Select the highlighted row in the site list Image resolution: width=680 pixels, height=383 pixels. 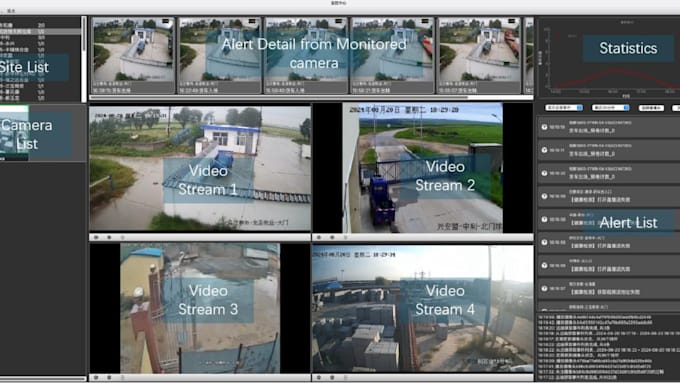(40, 32)
